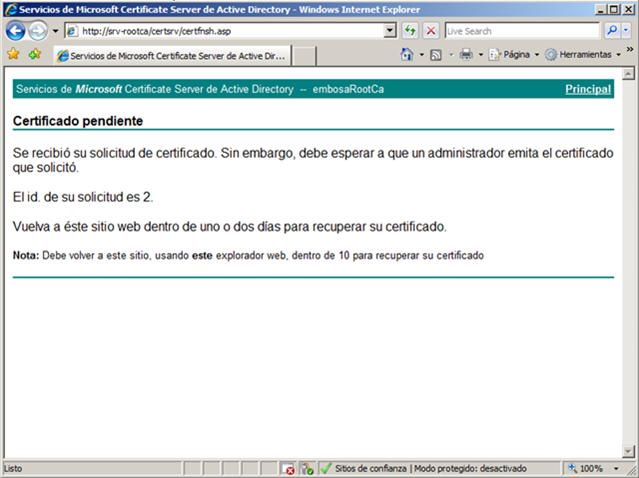Screen dimensions: 639x478
Task: Click inside the Live Search box
Action: point(520,31)
